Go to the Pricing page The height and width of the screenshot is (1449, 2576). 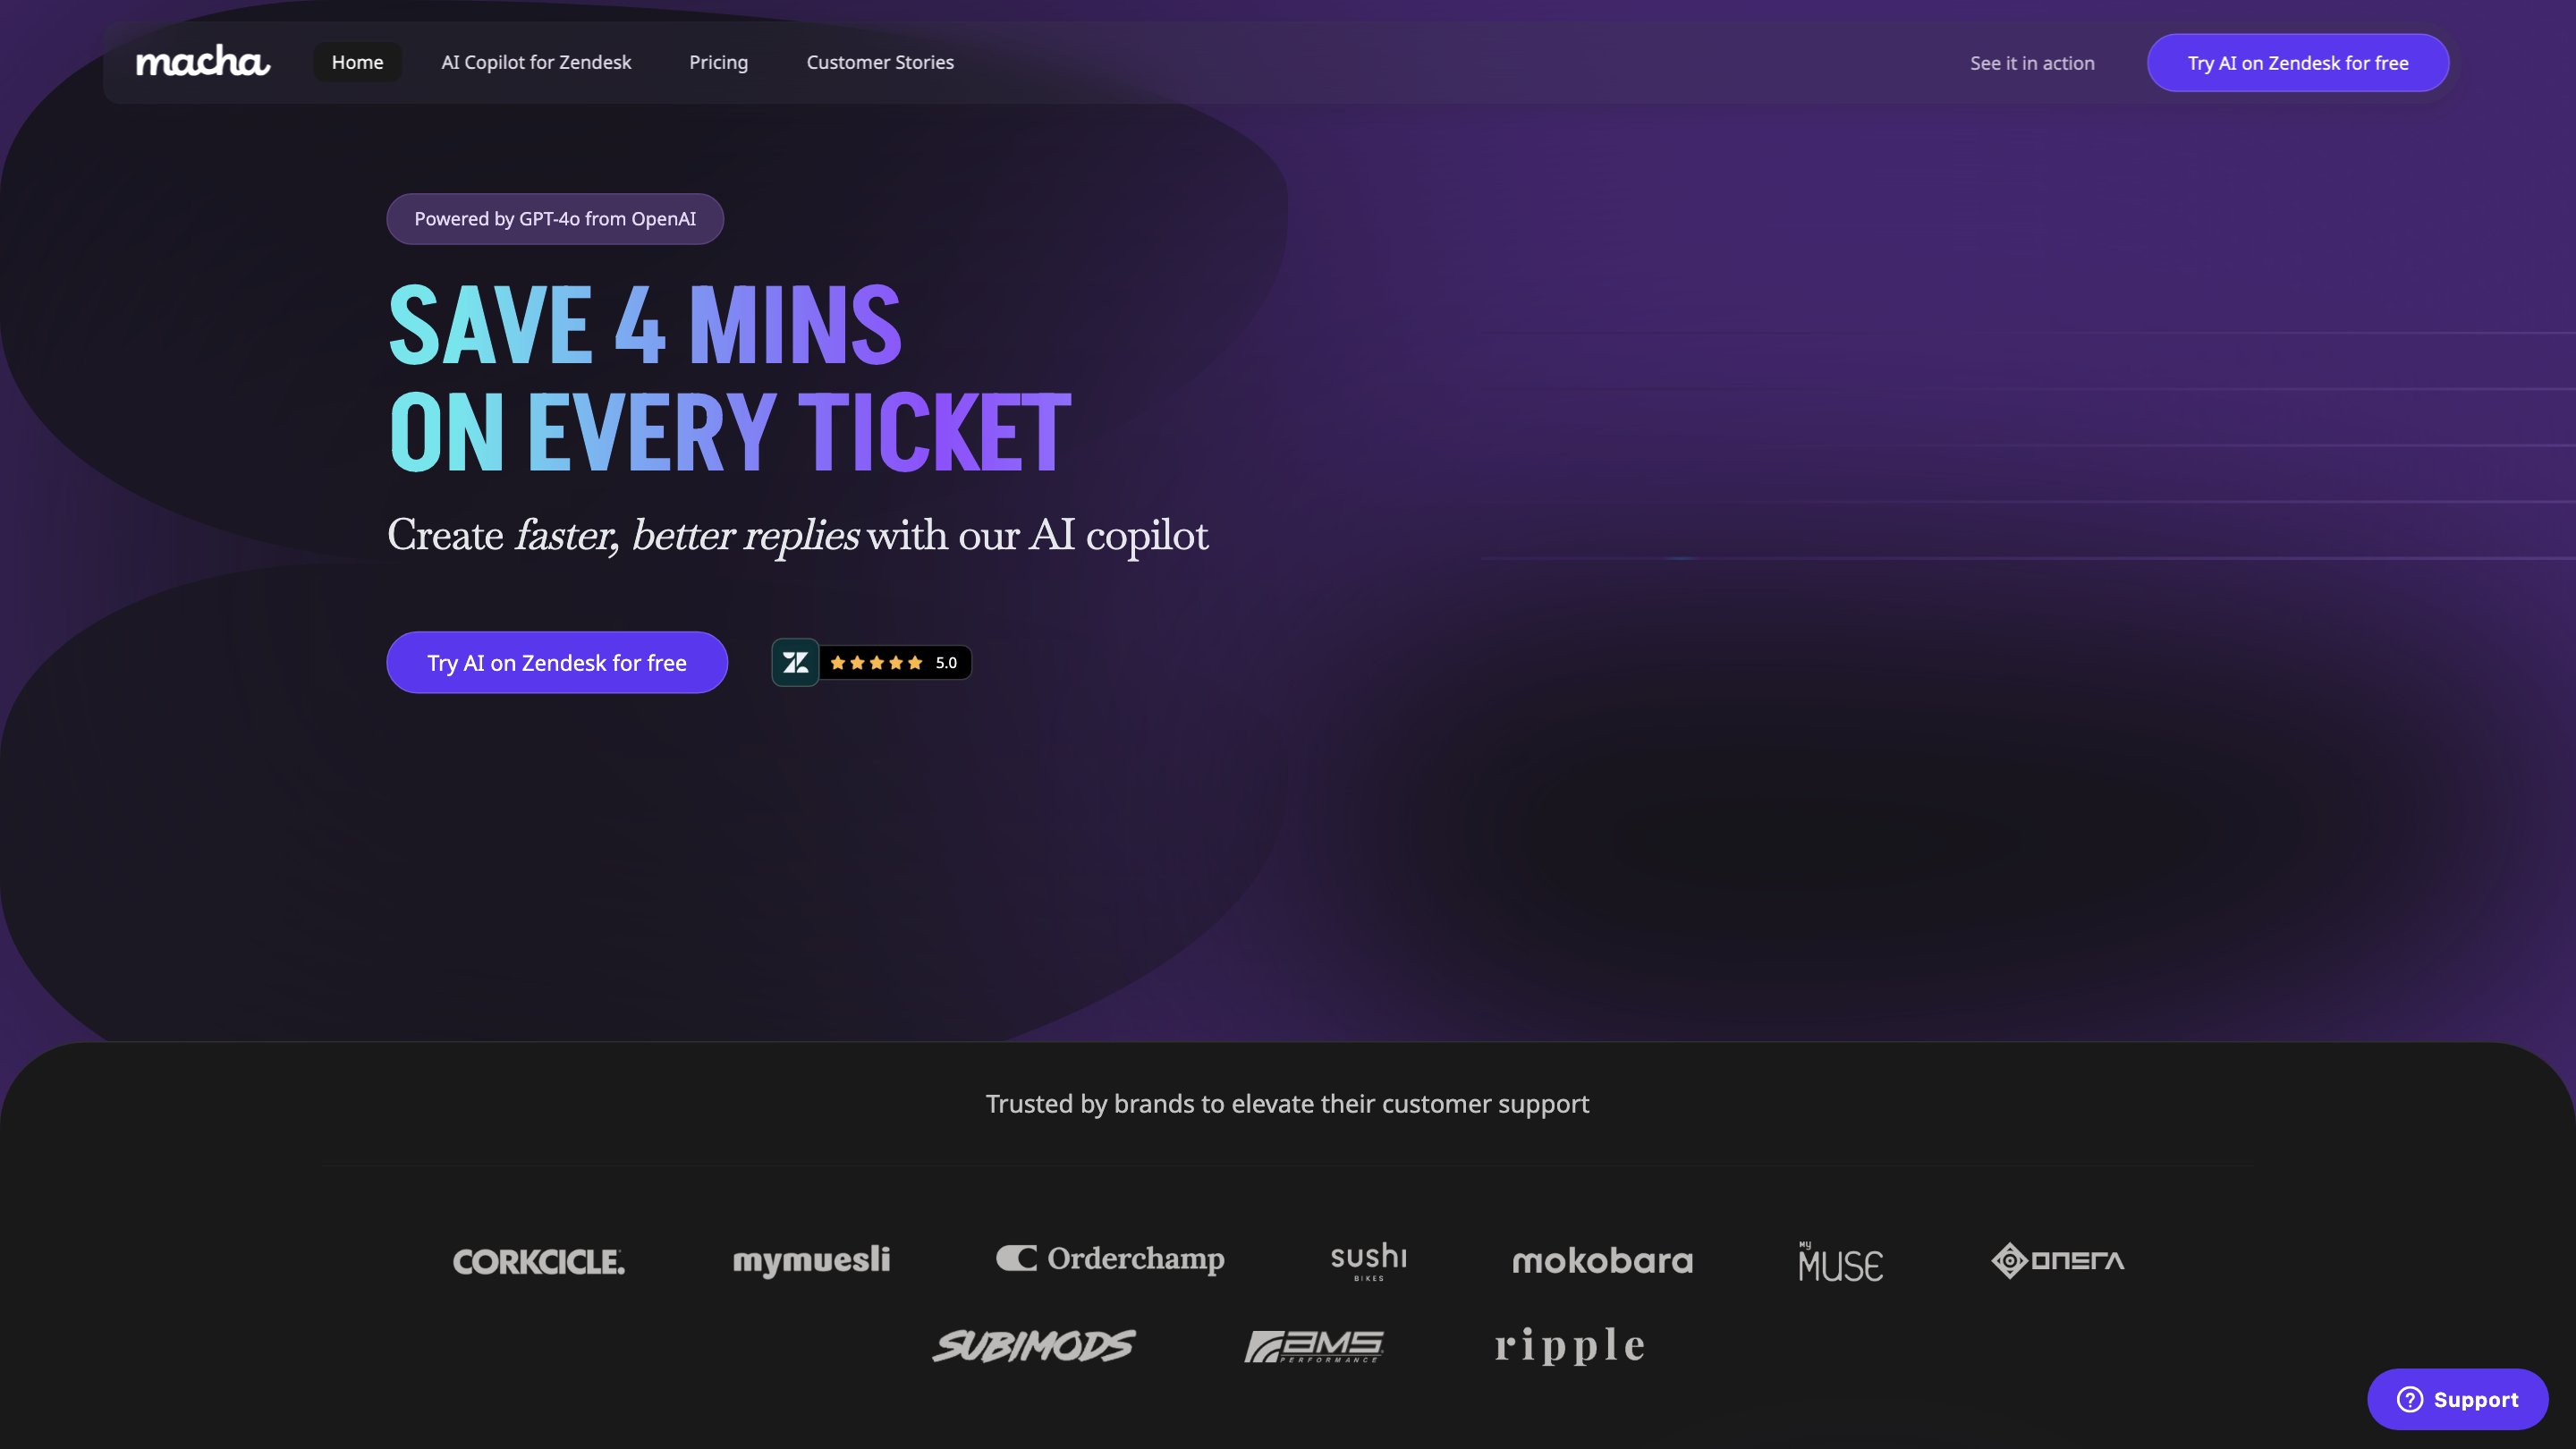coord(718,62)
